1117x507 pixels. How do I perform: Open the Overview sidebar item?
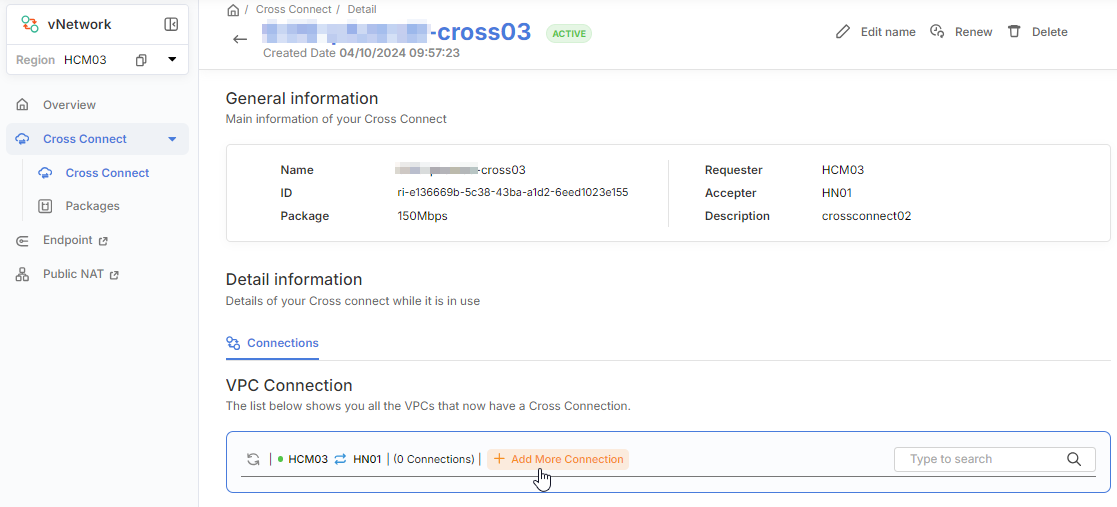click(x=69, y=105)
